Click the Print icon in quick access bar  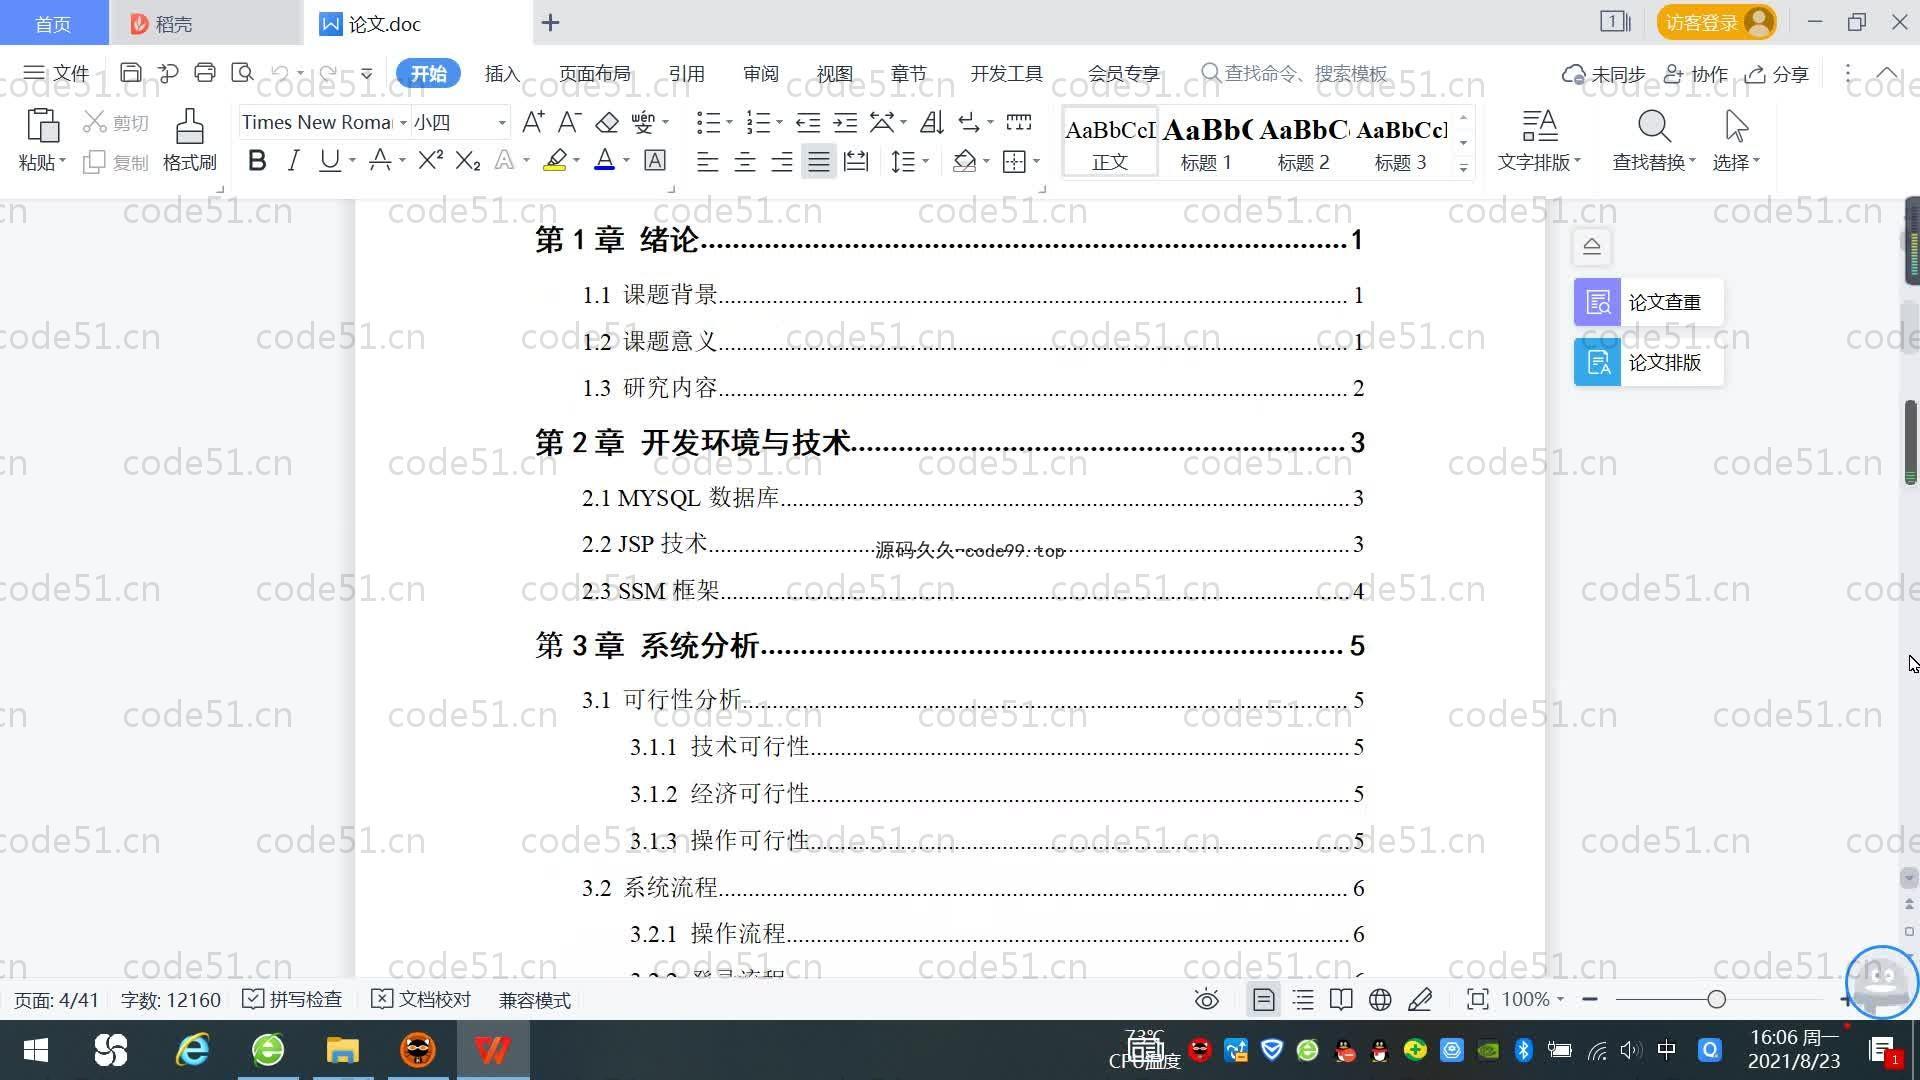(x=205, y=73)
